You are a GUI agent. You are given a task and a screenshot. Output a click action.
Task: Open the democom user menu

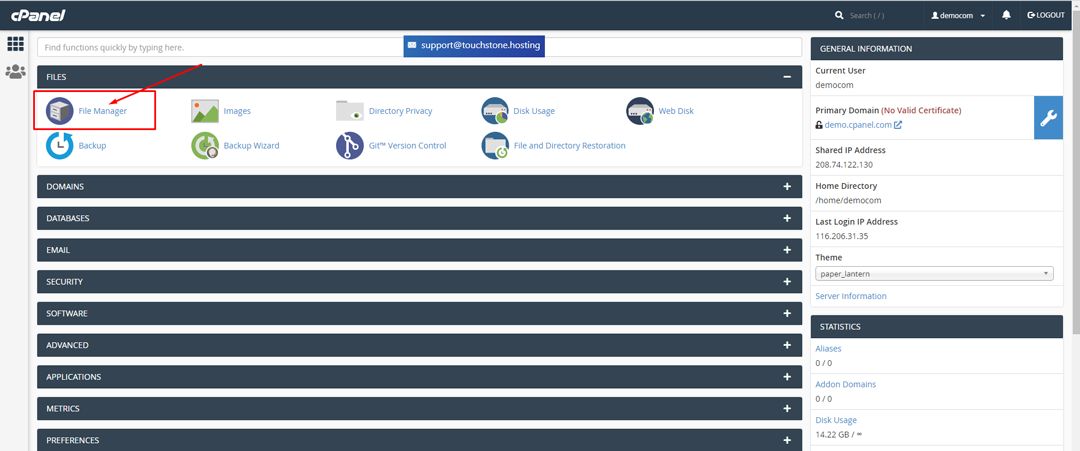(x=957, y=15)
